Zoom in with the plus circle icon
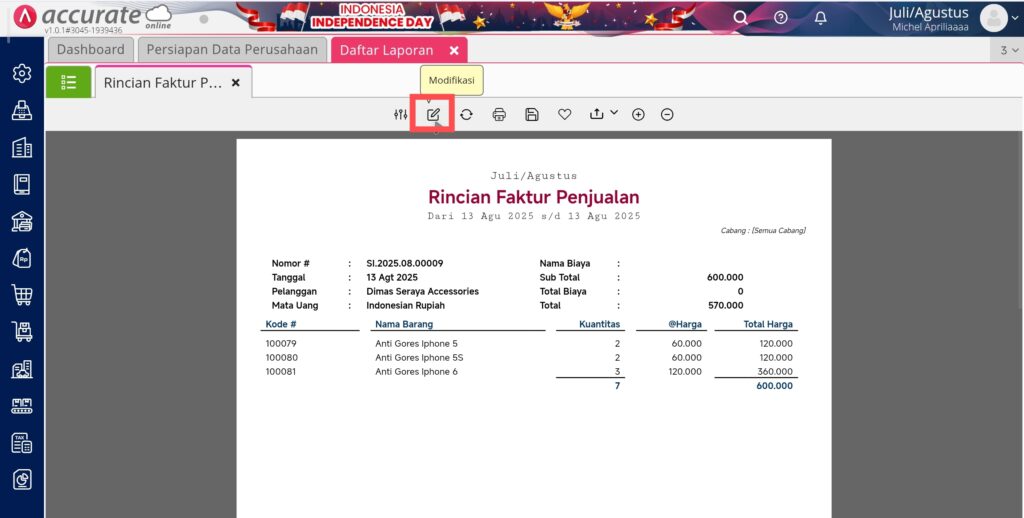This screenshot has width=1024, height=518. coord(638,114)
